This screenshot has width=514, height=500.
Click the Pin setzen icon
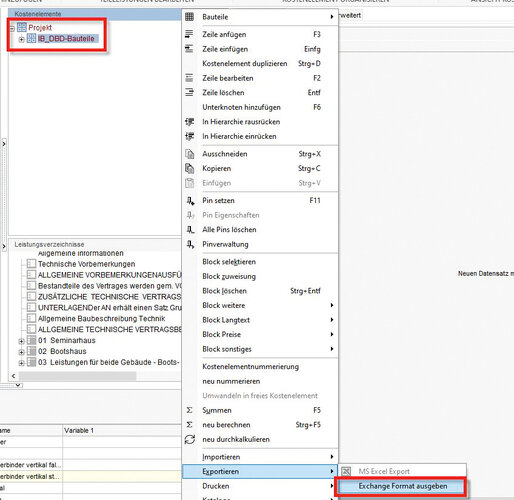[190, 201]
